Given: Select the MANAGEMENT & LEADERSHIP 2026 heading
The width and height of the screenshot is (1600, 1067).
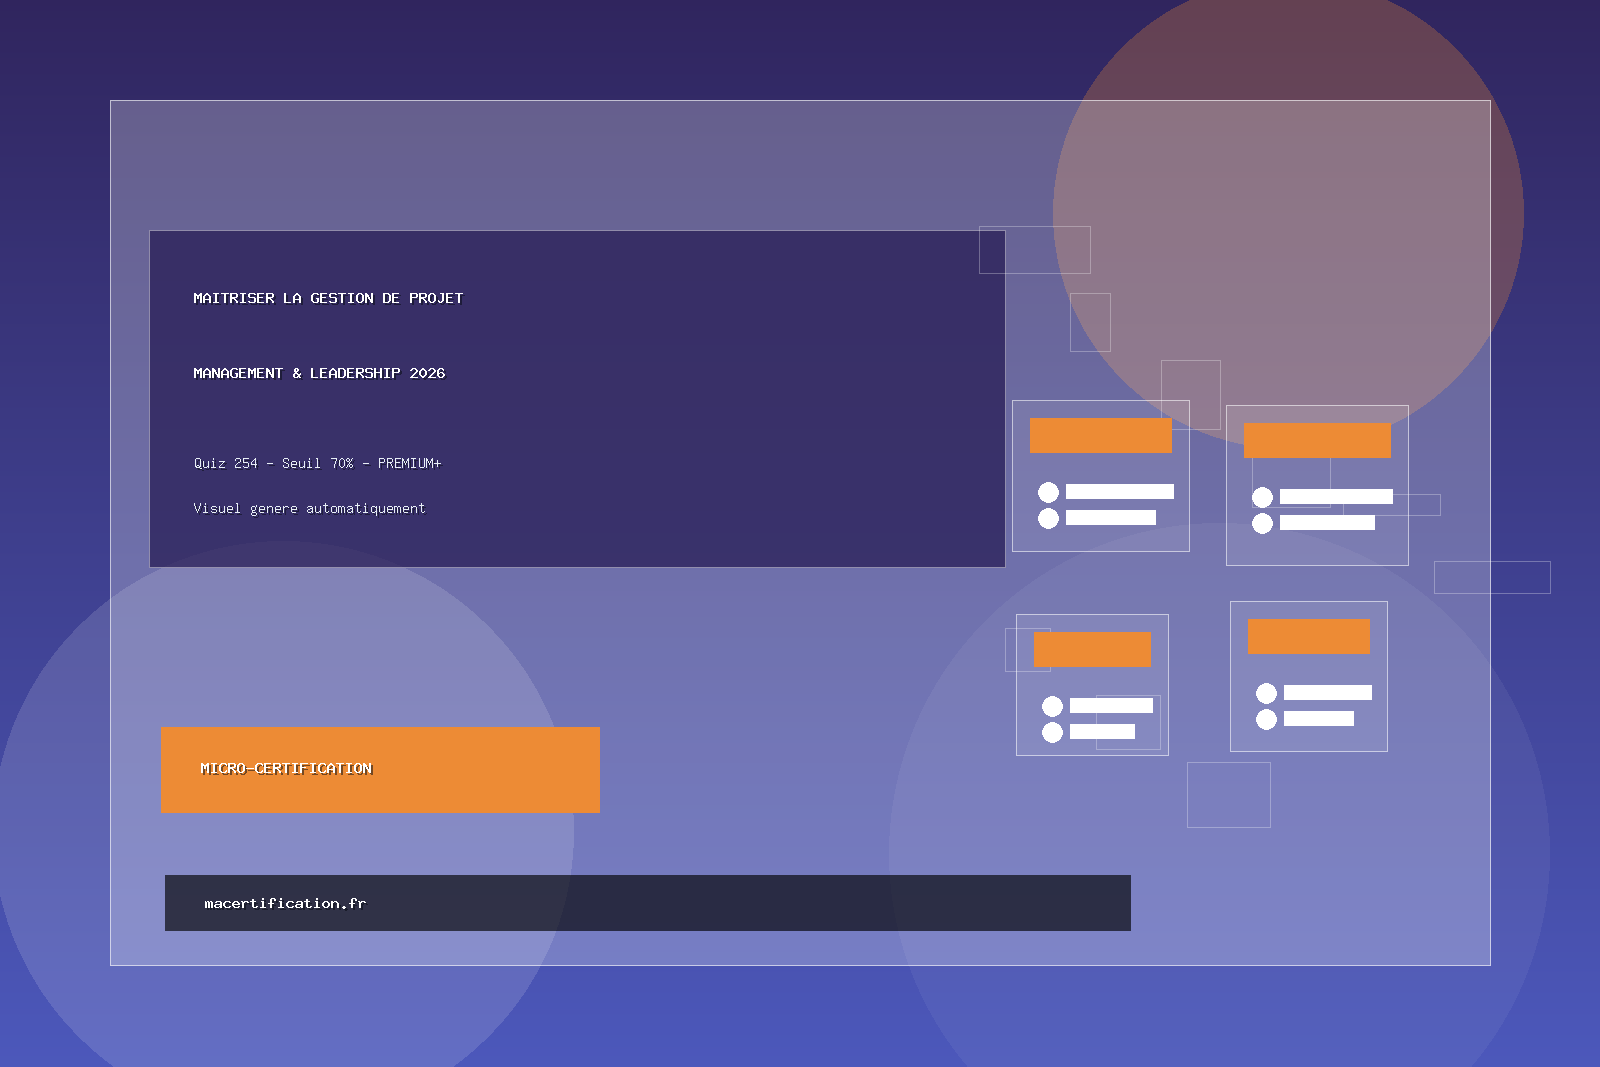Looking at the screenshot, I should tap(320, 372).
